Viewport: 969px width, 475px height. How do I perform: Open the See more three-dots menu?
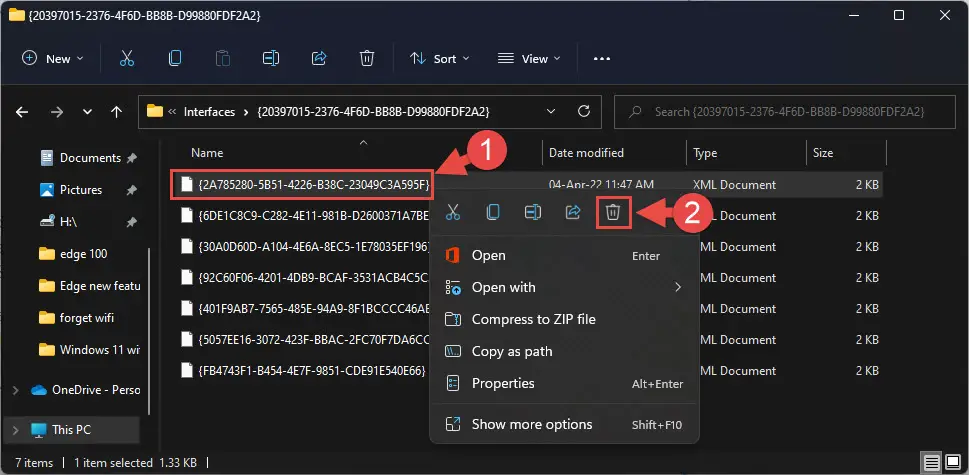coord(601,59)
